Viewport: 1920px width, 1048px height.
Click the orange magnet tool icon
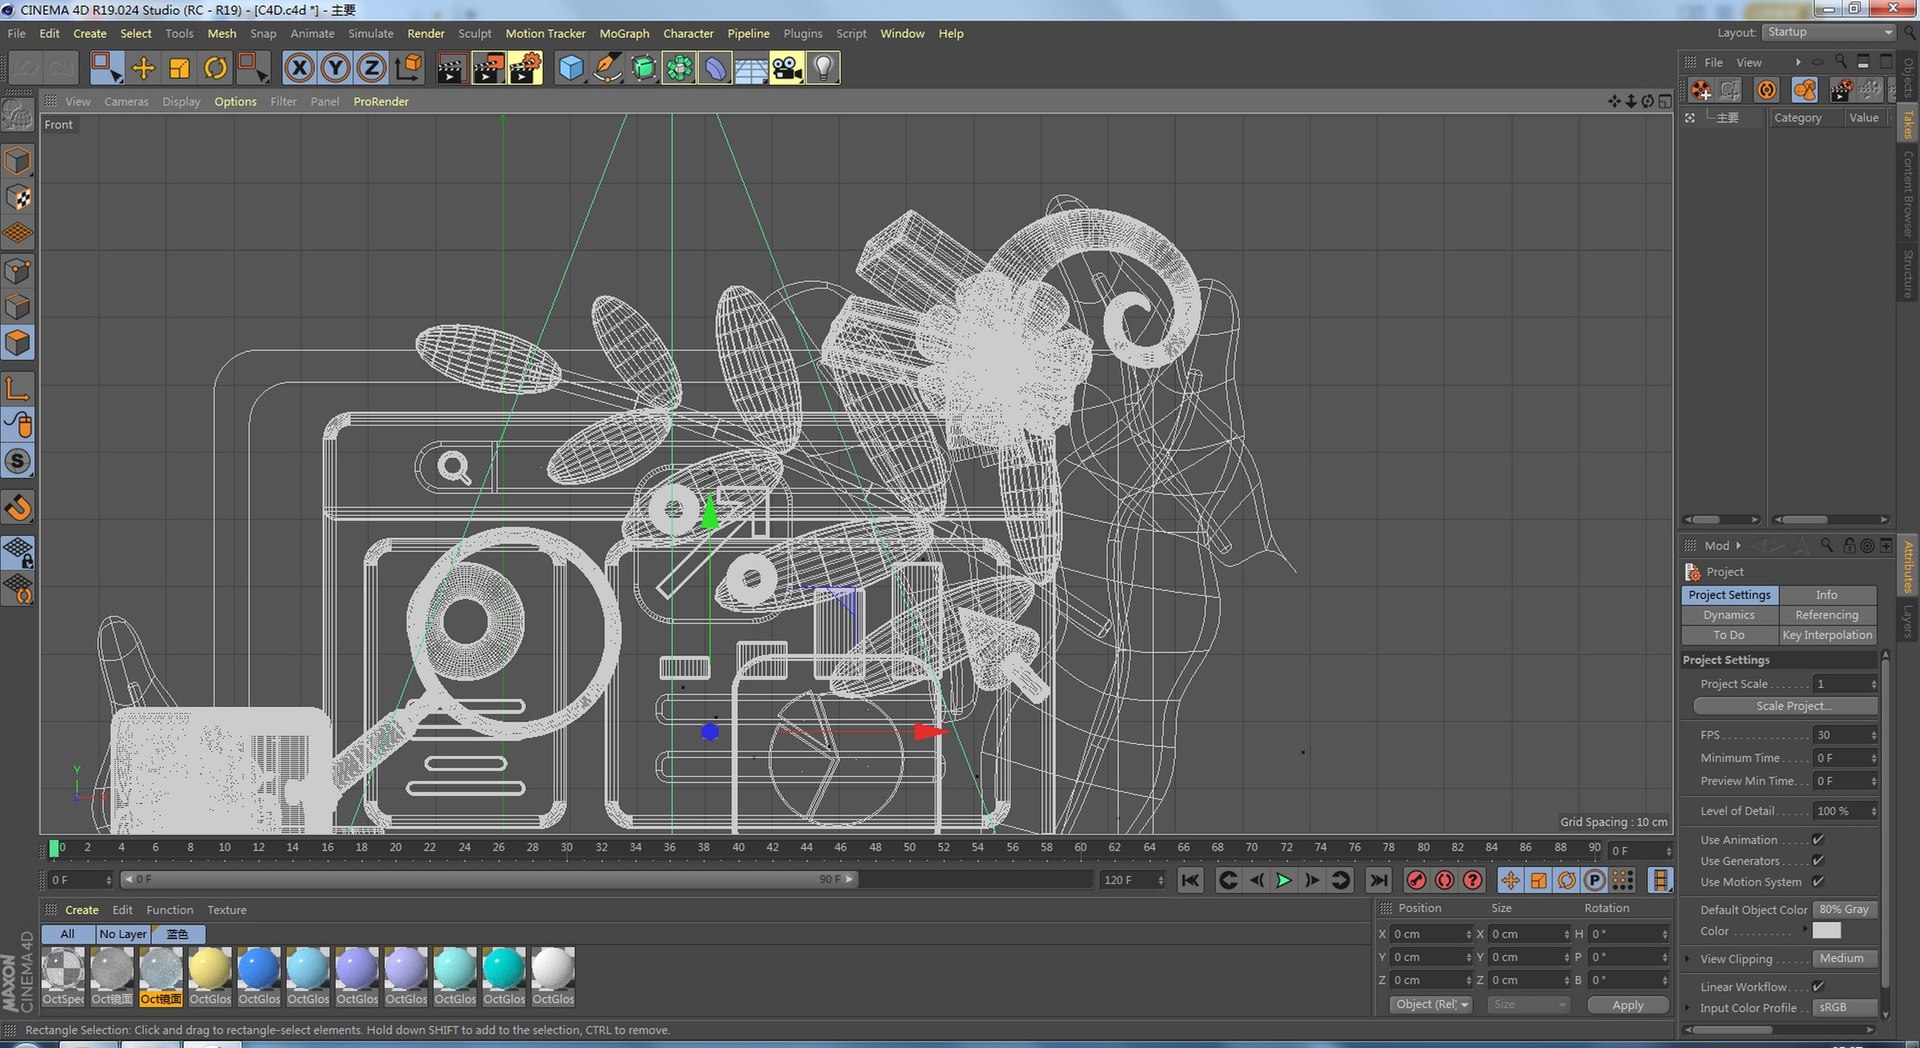click(19, 507)
